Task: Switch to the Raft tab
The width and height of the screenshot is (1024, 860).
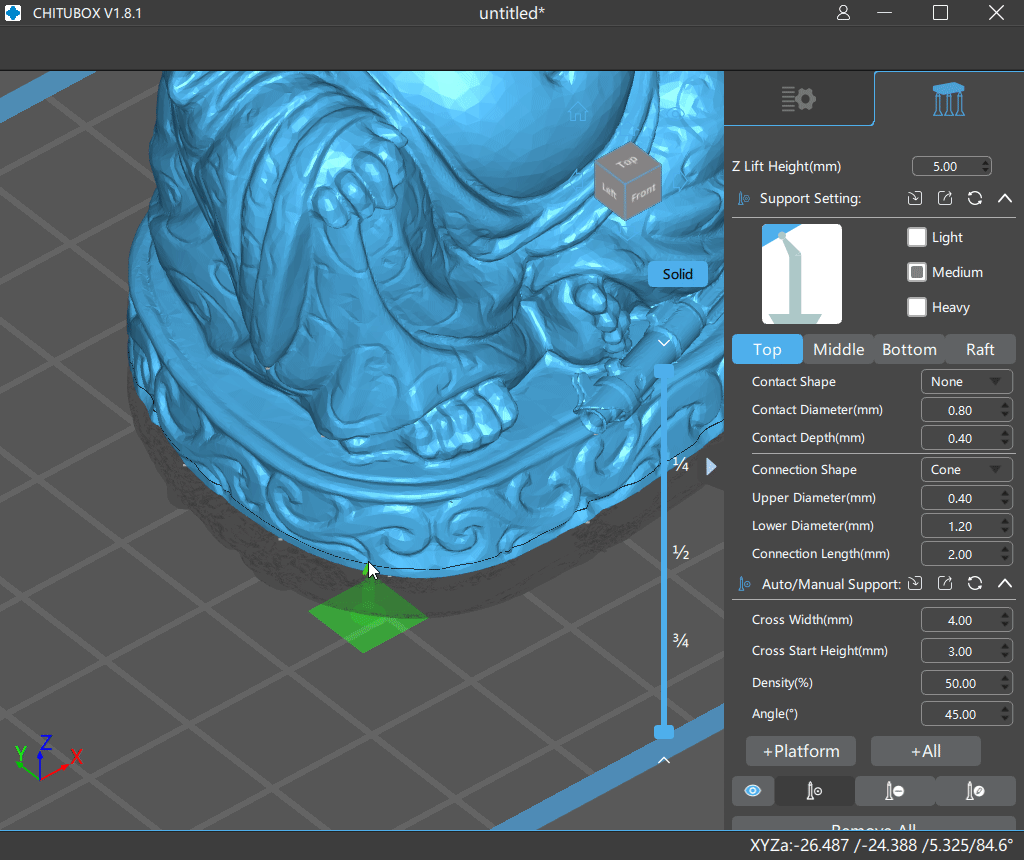Action: click(x=980, y=349)
